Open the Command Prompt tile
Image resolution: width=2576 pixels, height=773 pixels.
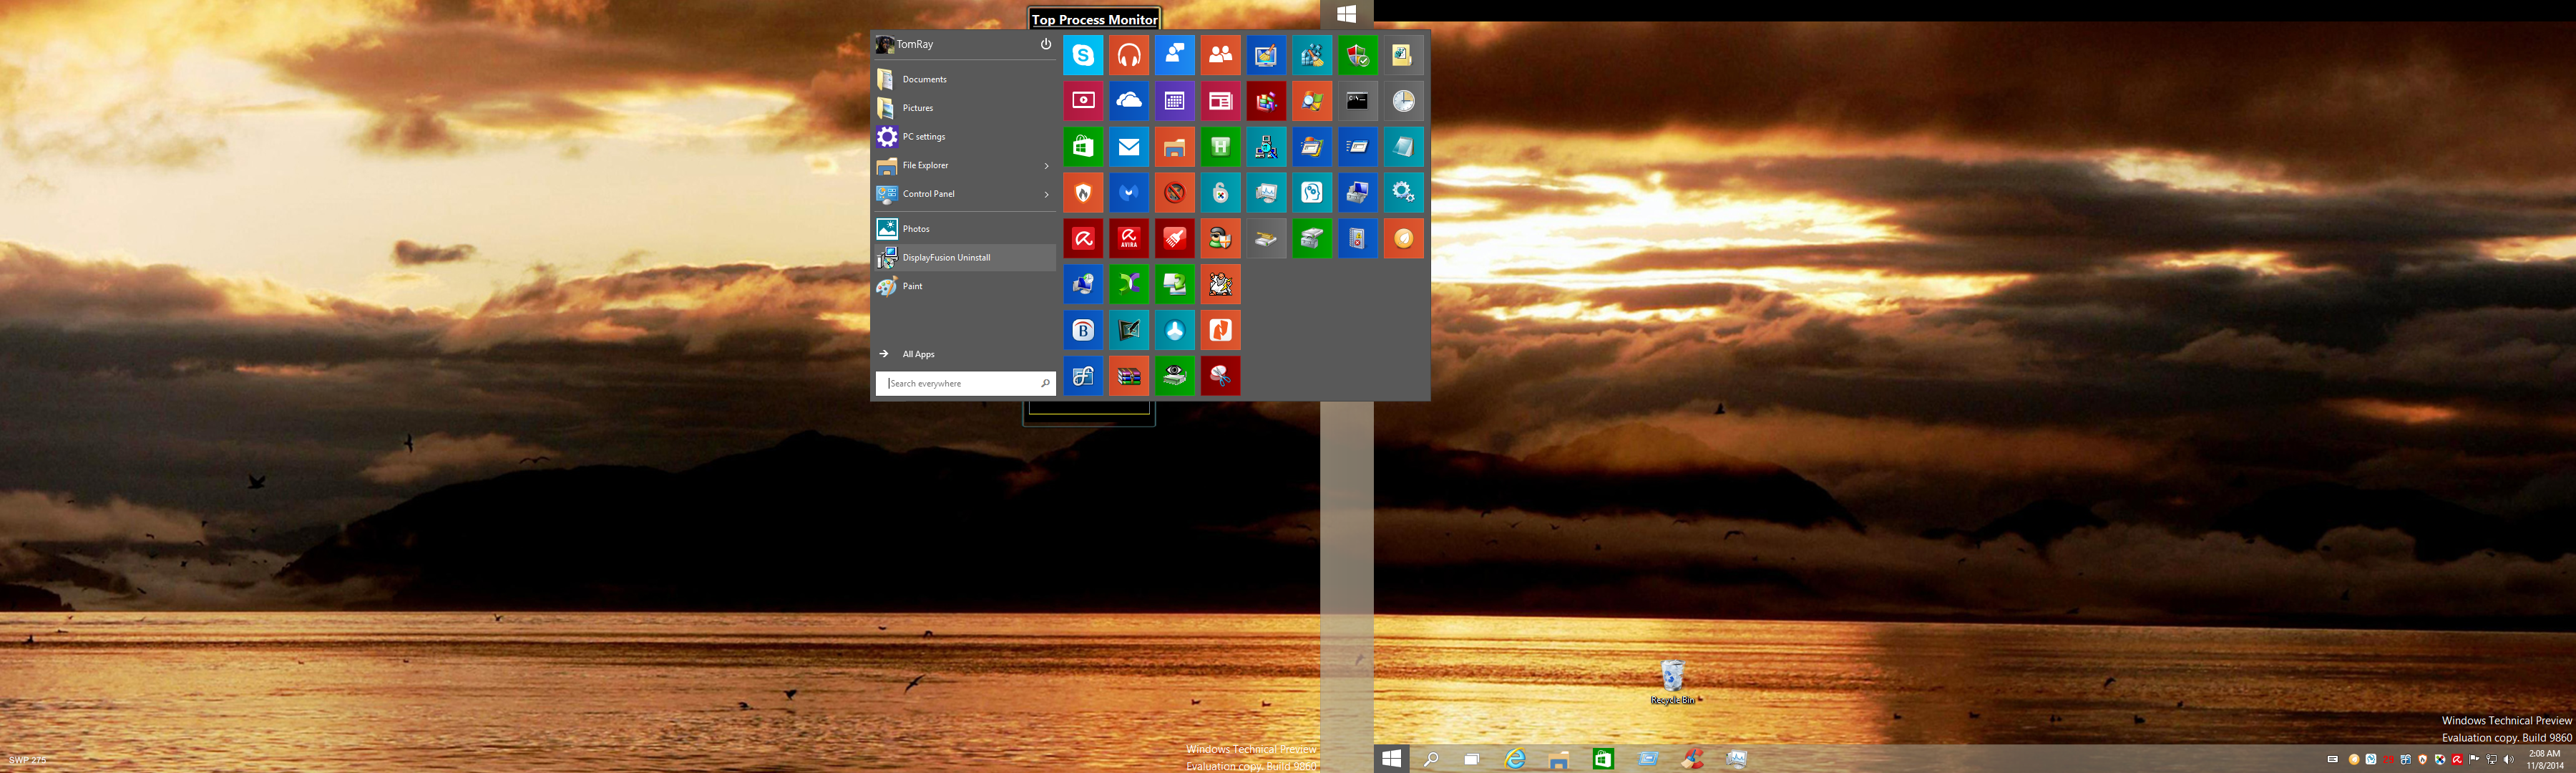tap(1357, 101)
